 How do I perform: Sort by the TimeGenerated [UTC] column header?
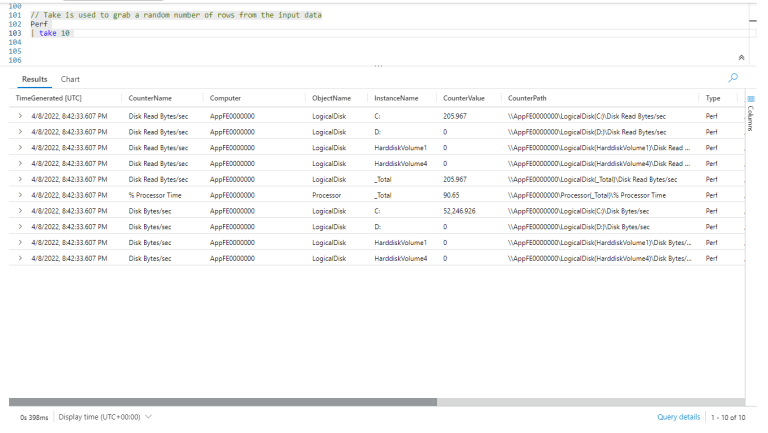[x=49, y=98]
